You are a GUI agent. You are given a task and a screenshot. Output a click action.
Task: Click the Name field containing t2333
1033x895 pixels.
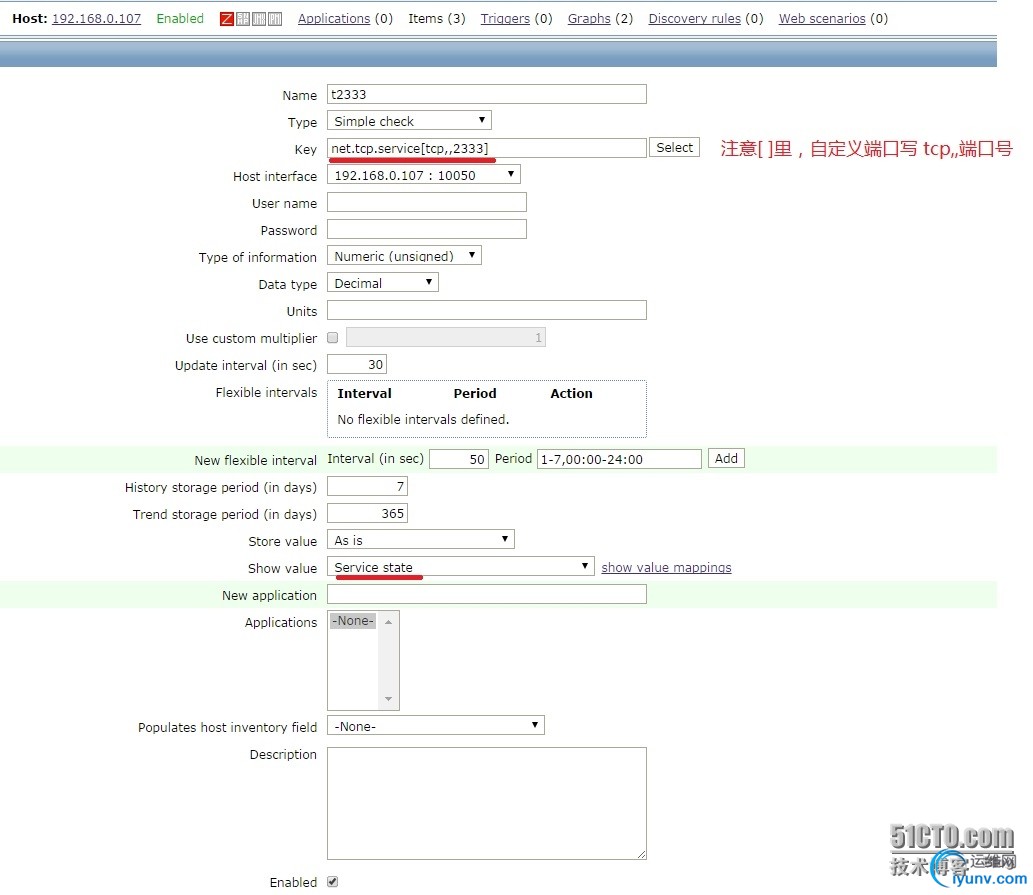(486, 94)
